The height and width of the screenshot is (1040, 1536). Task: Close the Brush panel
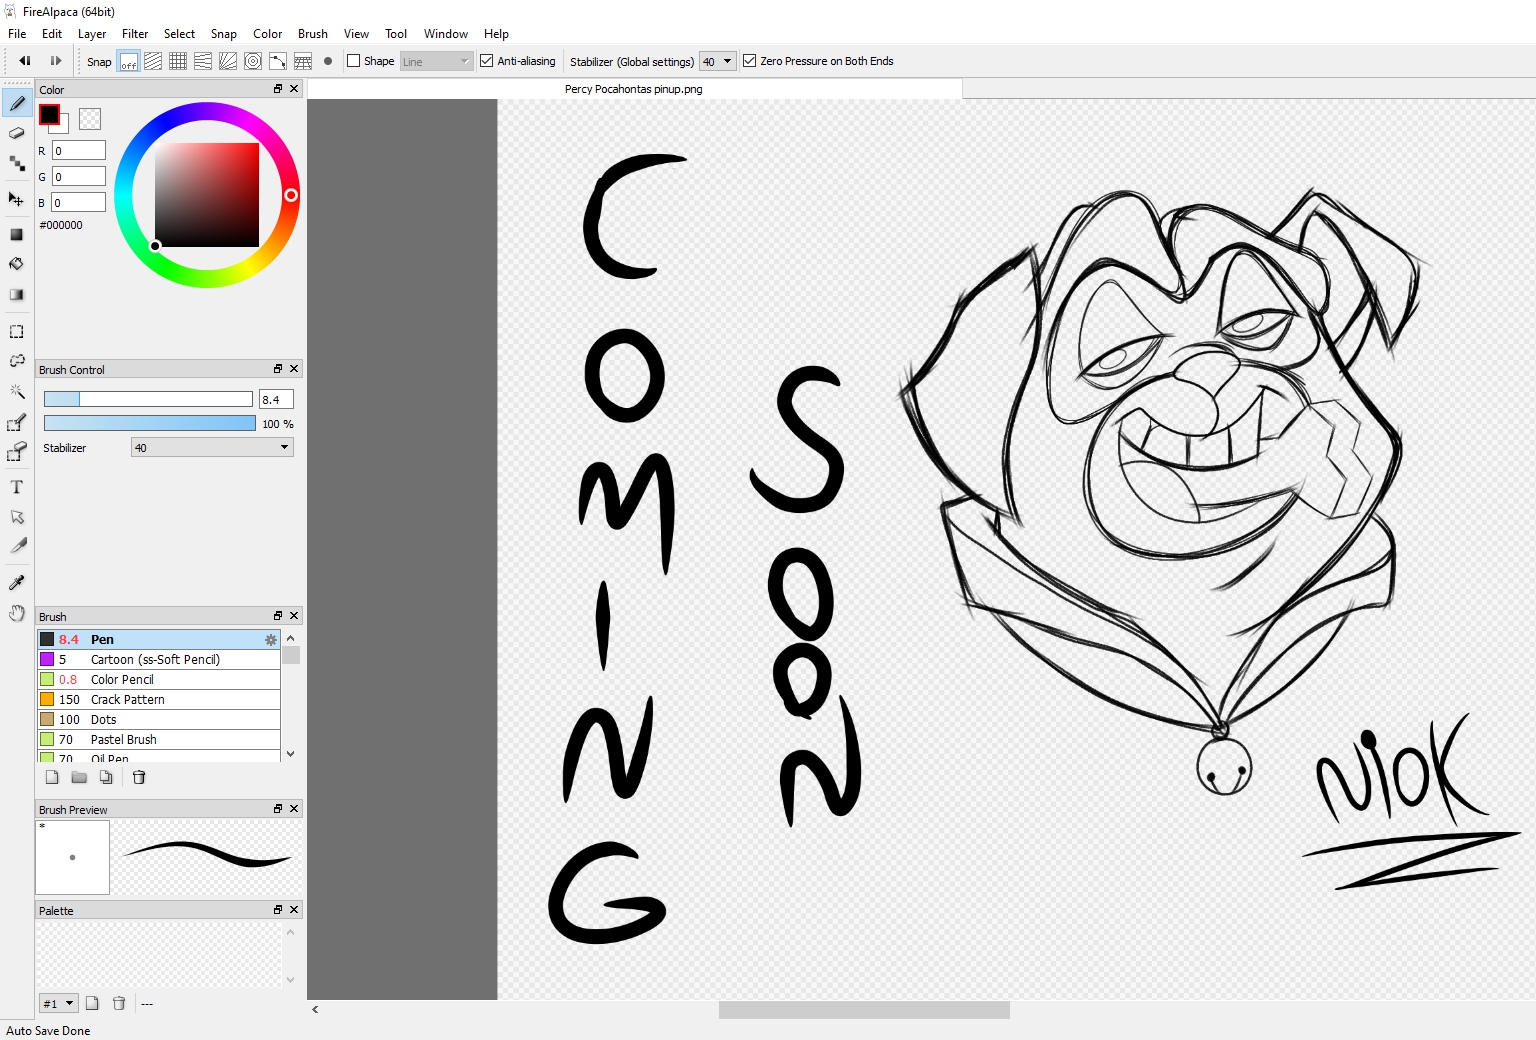(x=294, y=616)
